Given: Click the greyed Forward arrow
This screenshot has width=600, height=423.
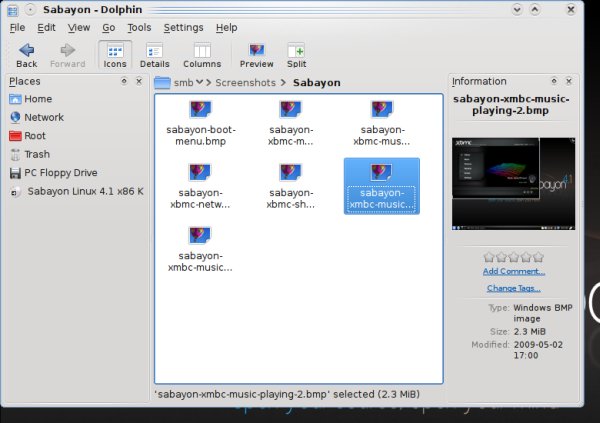Looking at the screenshot, I should [67, 56].
